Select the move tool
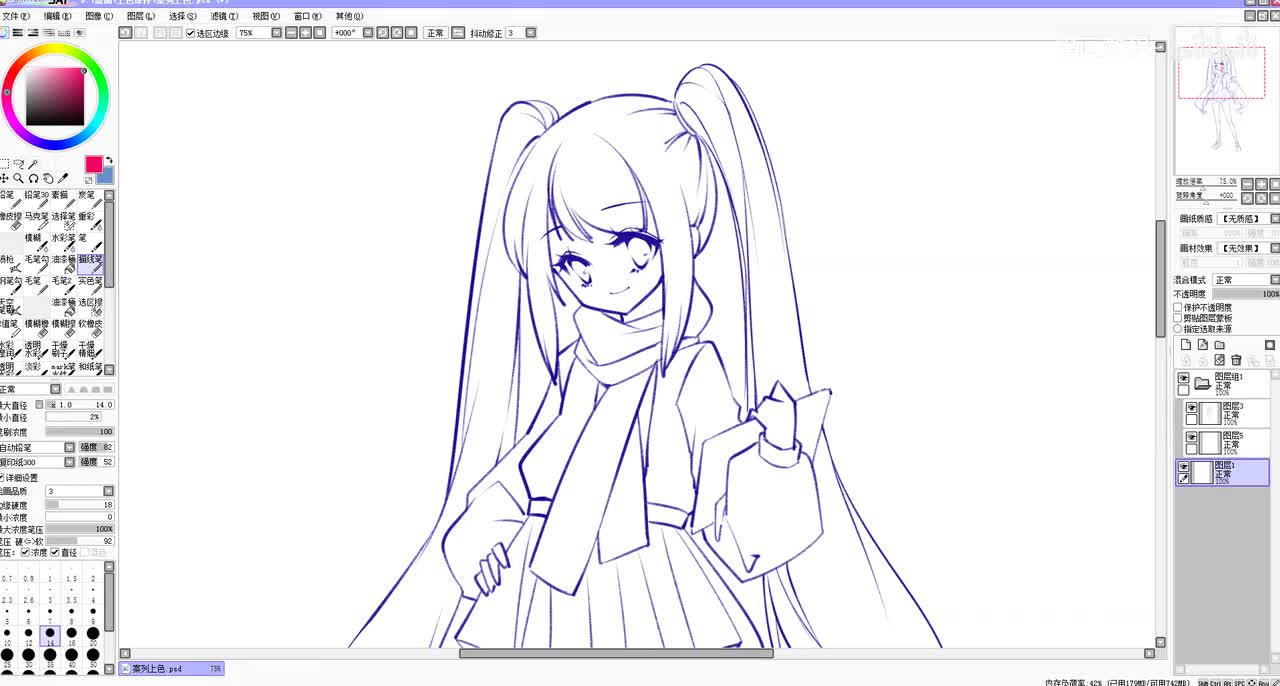 pos(5,178)
